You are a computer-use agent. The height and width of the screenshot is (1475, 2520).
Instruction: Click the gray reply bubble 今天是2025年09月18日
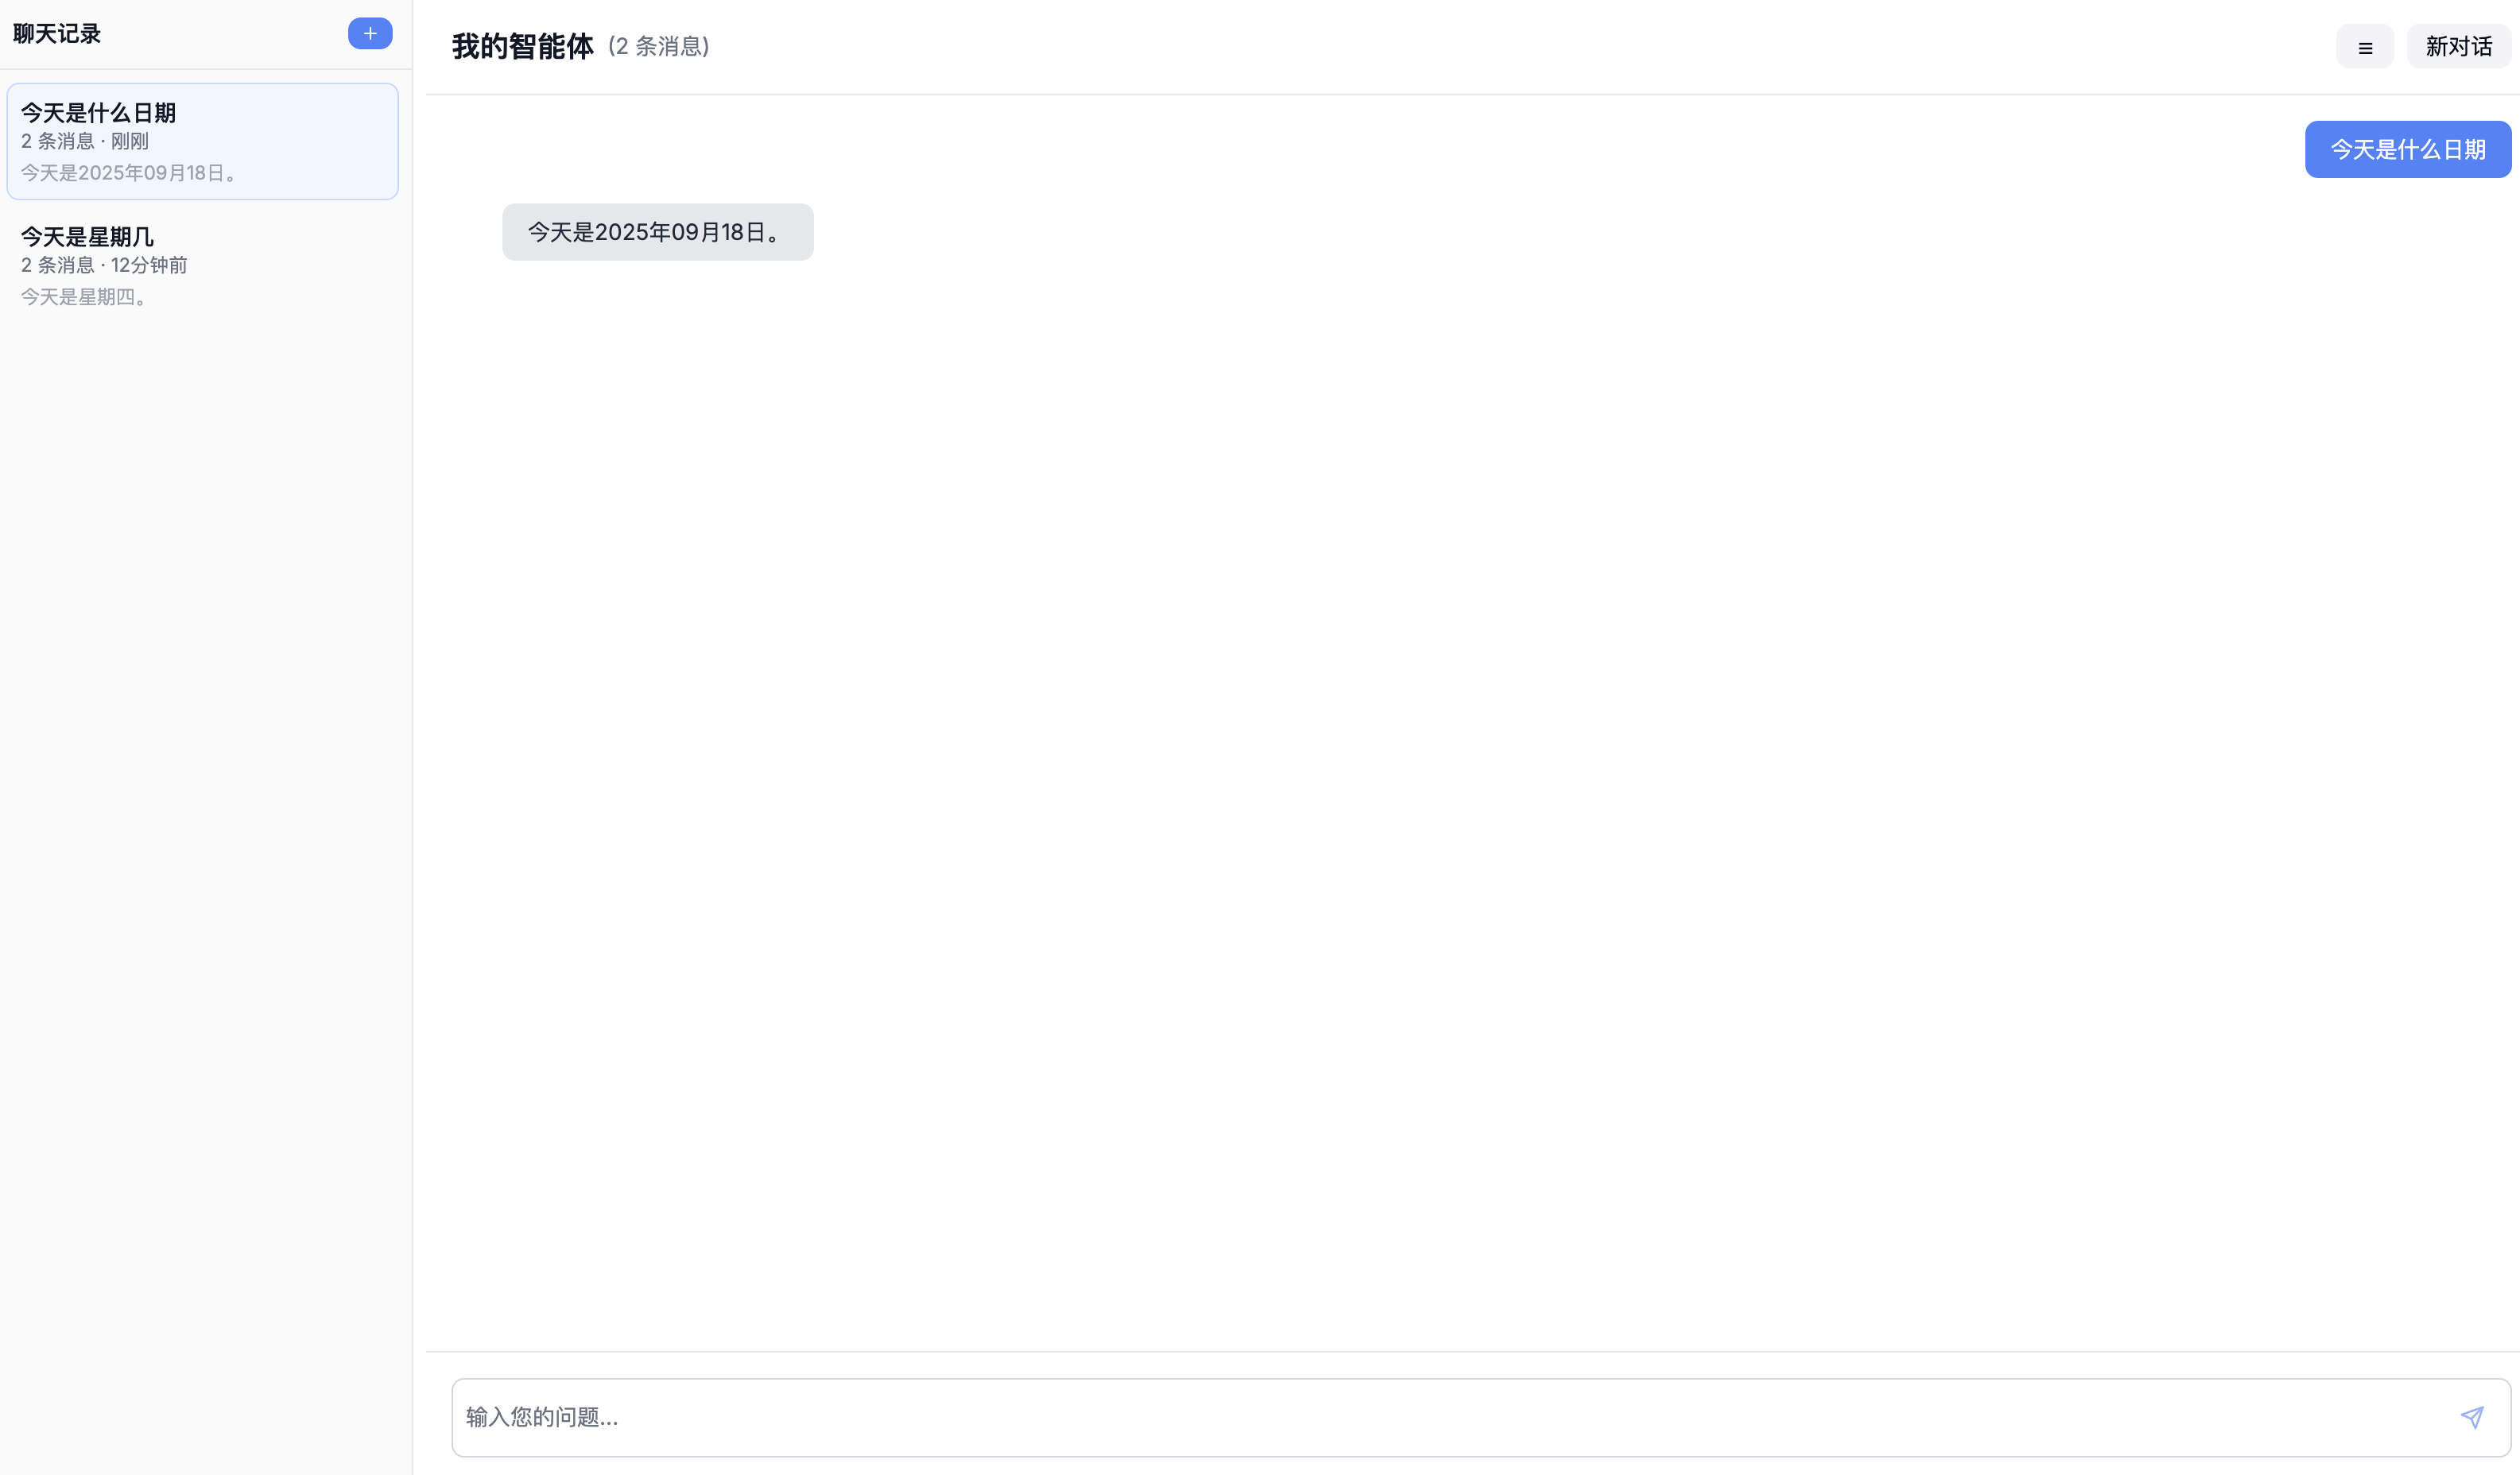click(658, 232)
